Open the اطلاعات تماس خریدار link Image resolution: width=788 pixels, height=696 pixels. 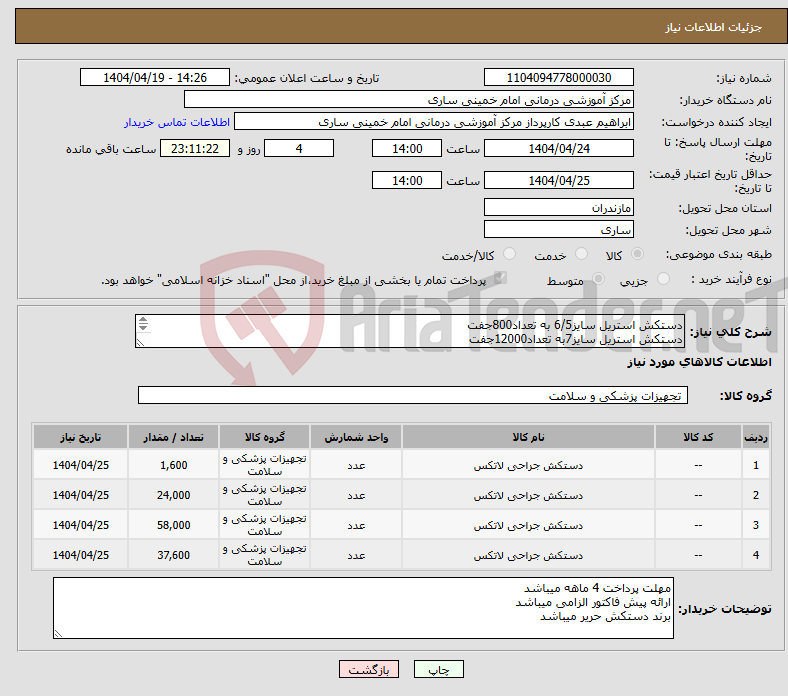(177, 122)
